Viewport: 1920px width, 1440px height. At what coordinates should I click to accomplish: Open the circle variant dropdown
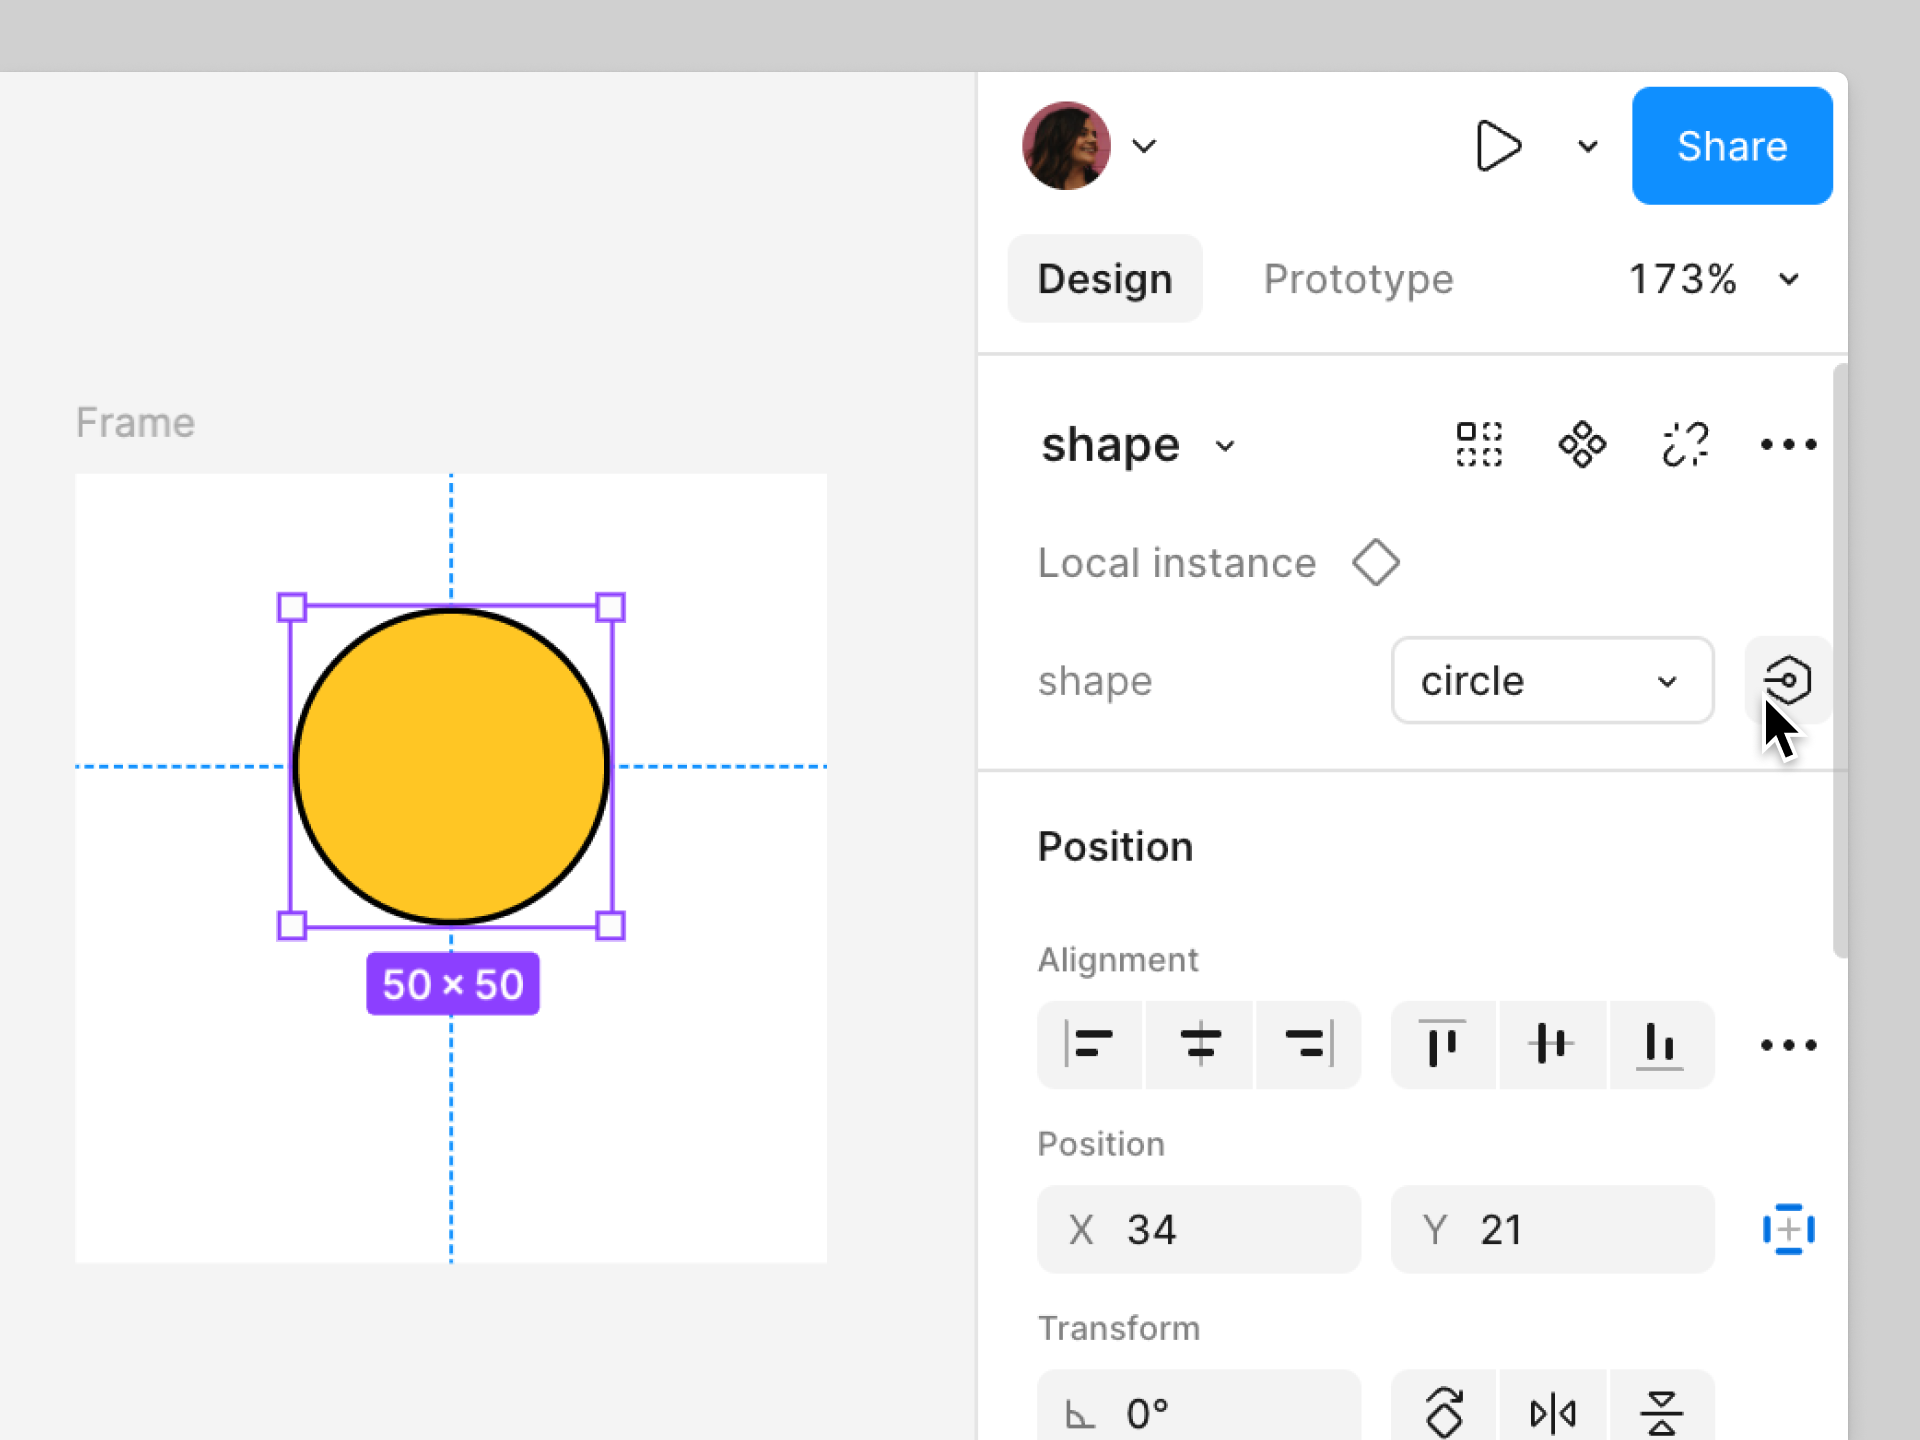[x=1552, y=681]
